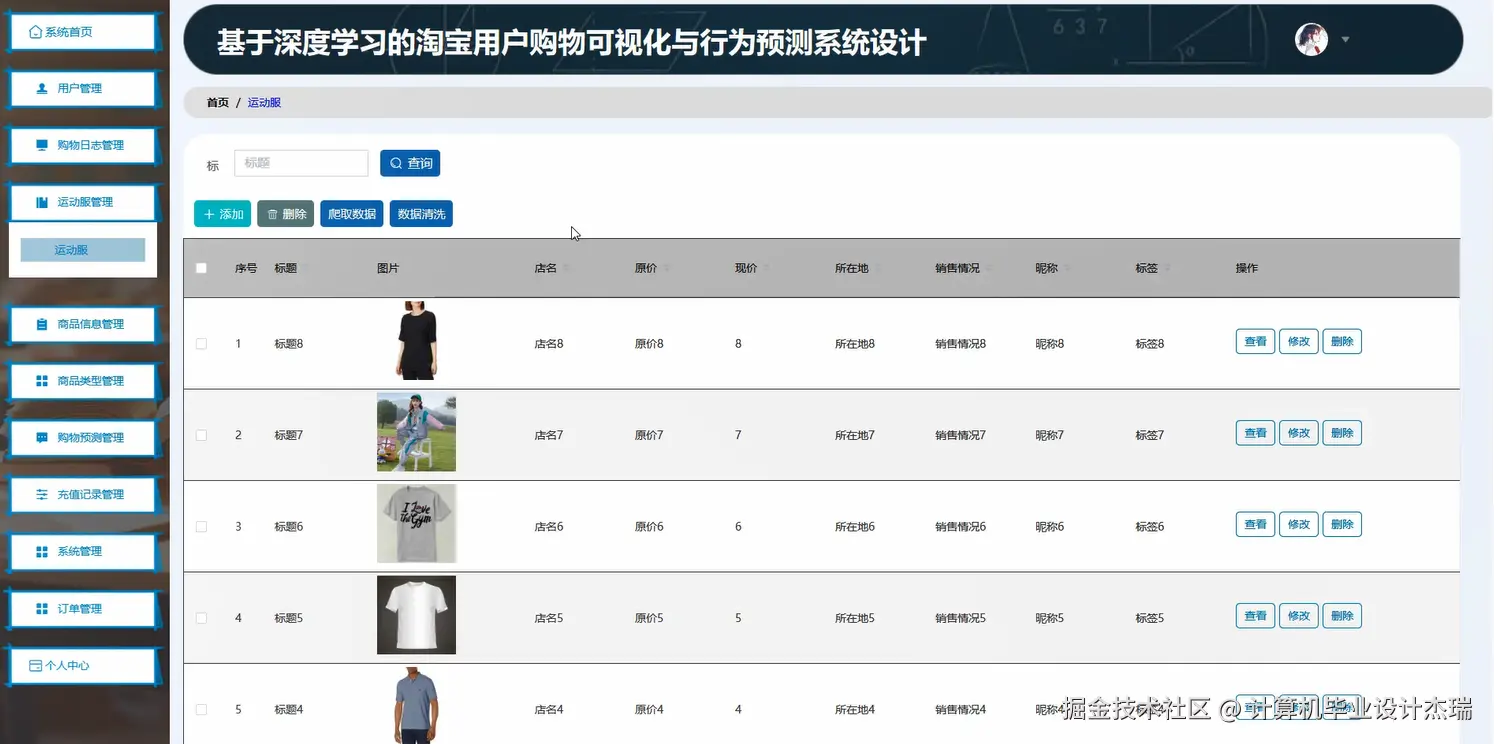Focus the 标题 search input field

(x=301, y=163)
